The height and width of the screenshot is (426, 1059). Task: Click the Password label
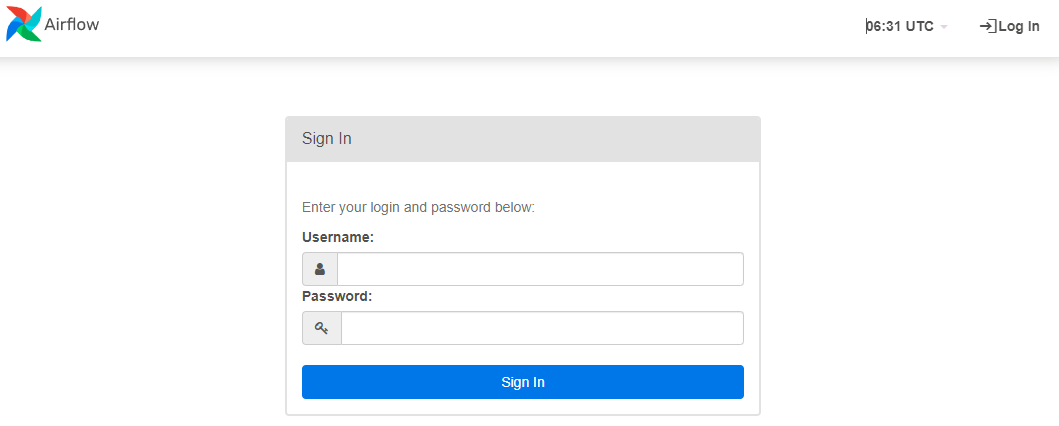coord(337,296)
